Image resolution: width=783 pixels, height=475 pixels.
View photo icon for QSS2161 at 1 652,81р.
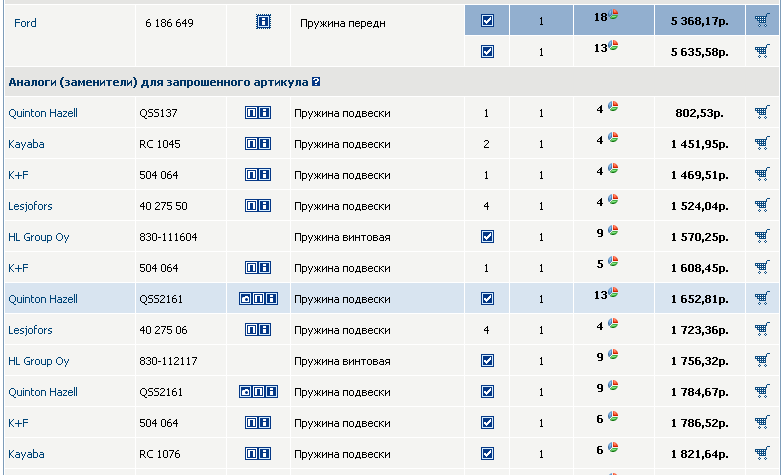coord(246,299)
